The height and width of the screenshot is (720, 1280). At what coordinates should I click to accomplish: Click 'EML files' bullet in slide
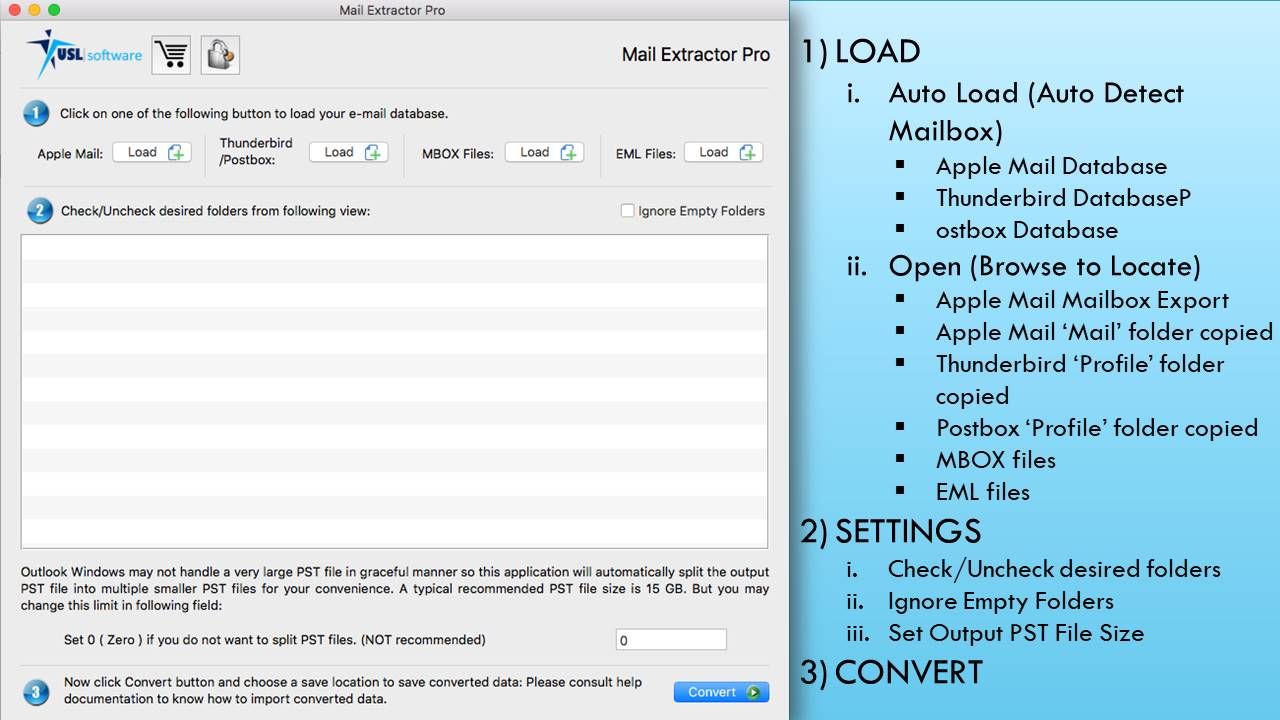click(x=983, y=492)
